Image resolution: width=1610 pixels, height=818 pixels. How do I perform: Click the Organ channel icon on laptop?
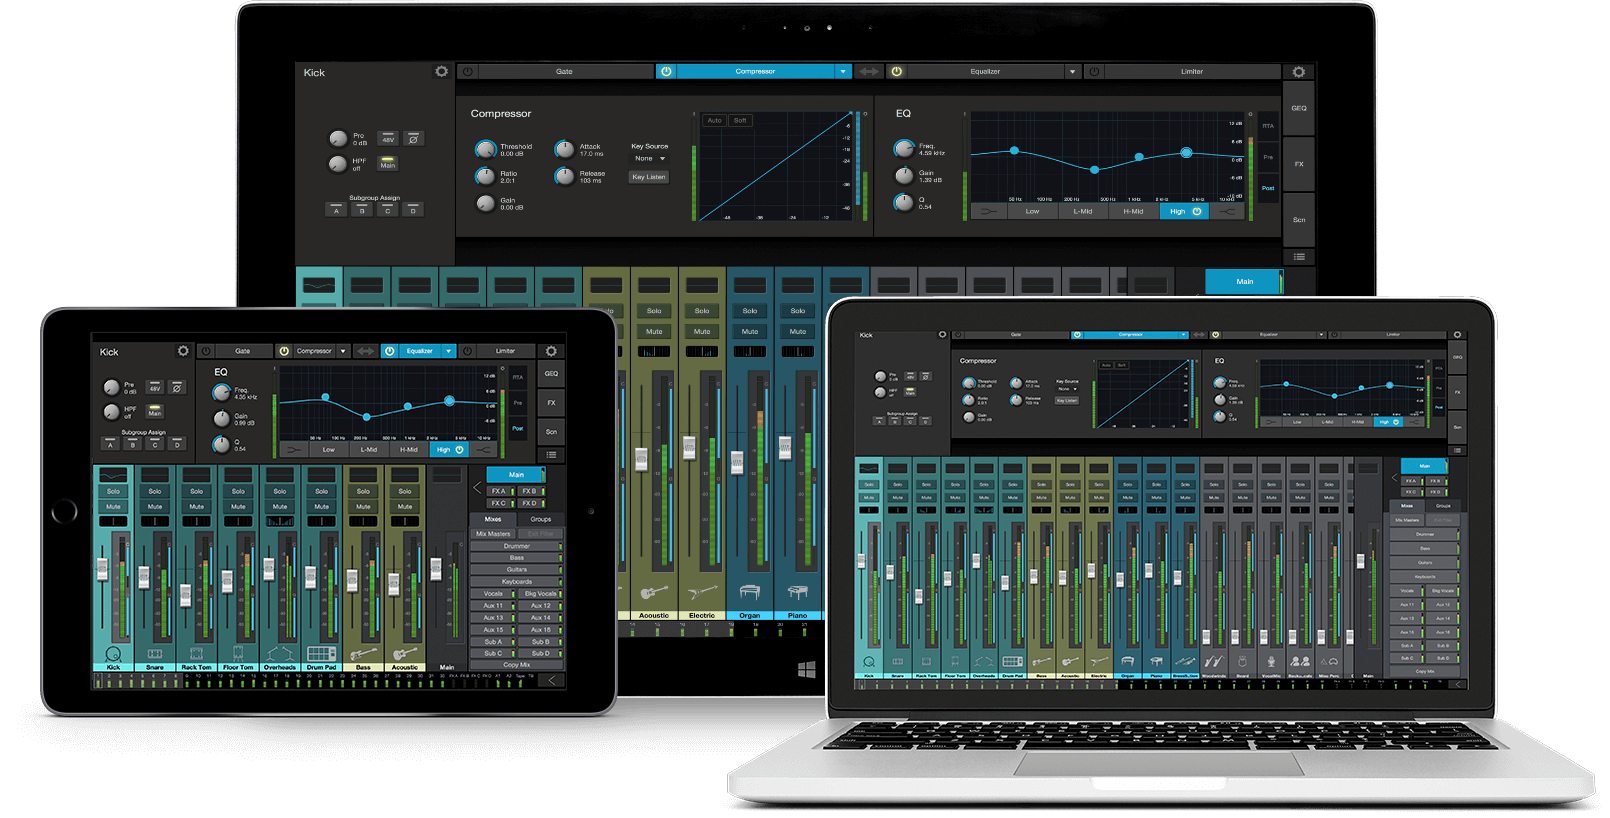point(1128,662)
